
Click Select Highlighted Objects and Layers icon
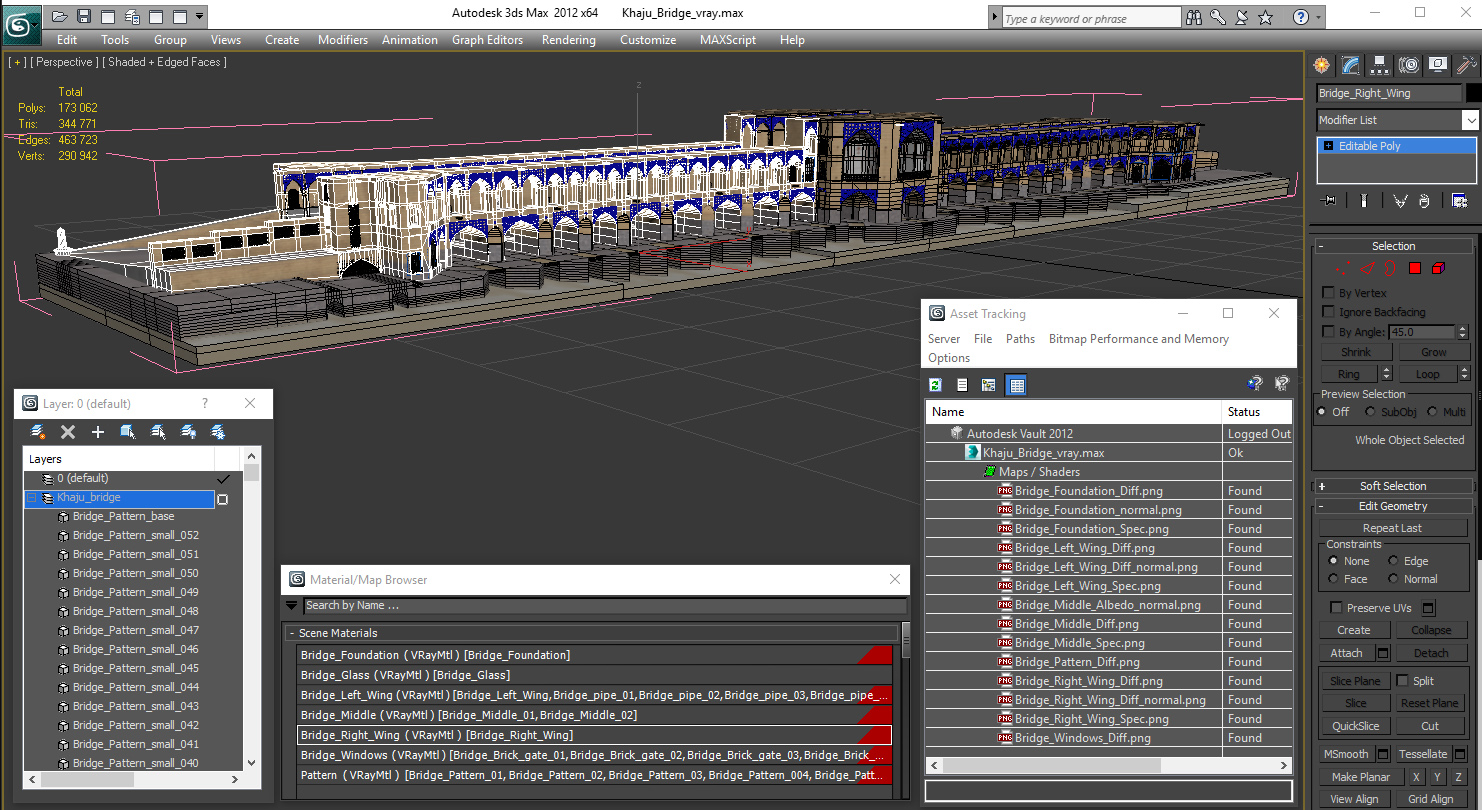tap(127, 432)
